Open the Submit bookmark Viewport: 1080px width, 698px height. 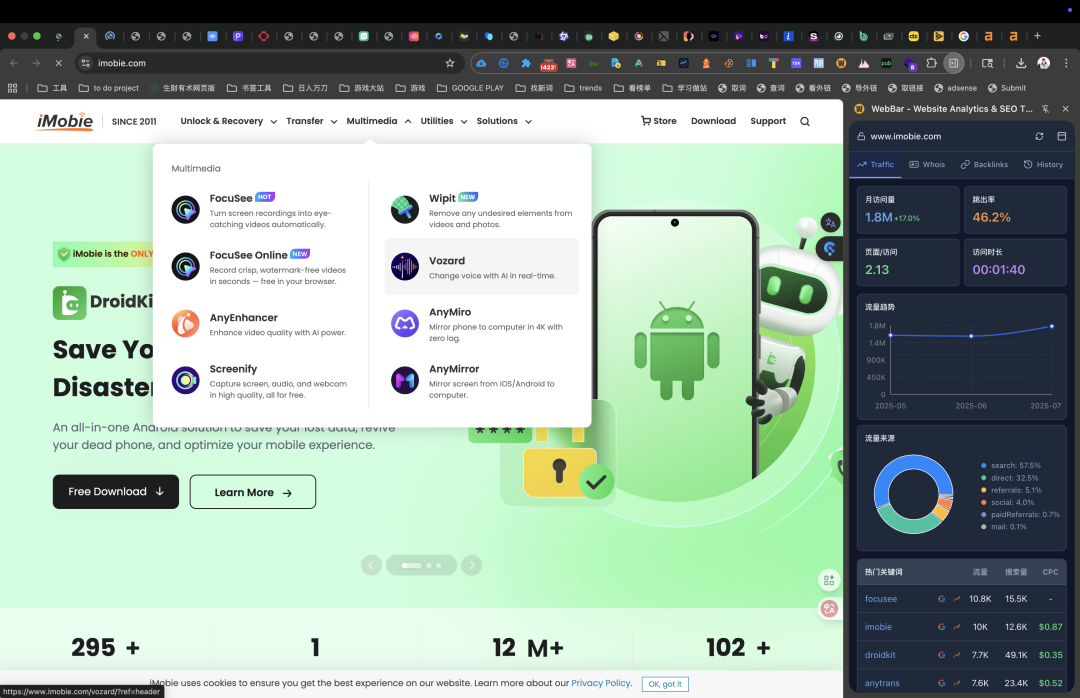(x=1007, y=88)
